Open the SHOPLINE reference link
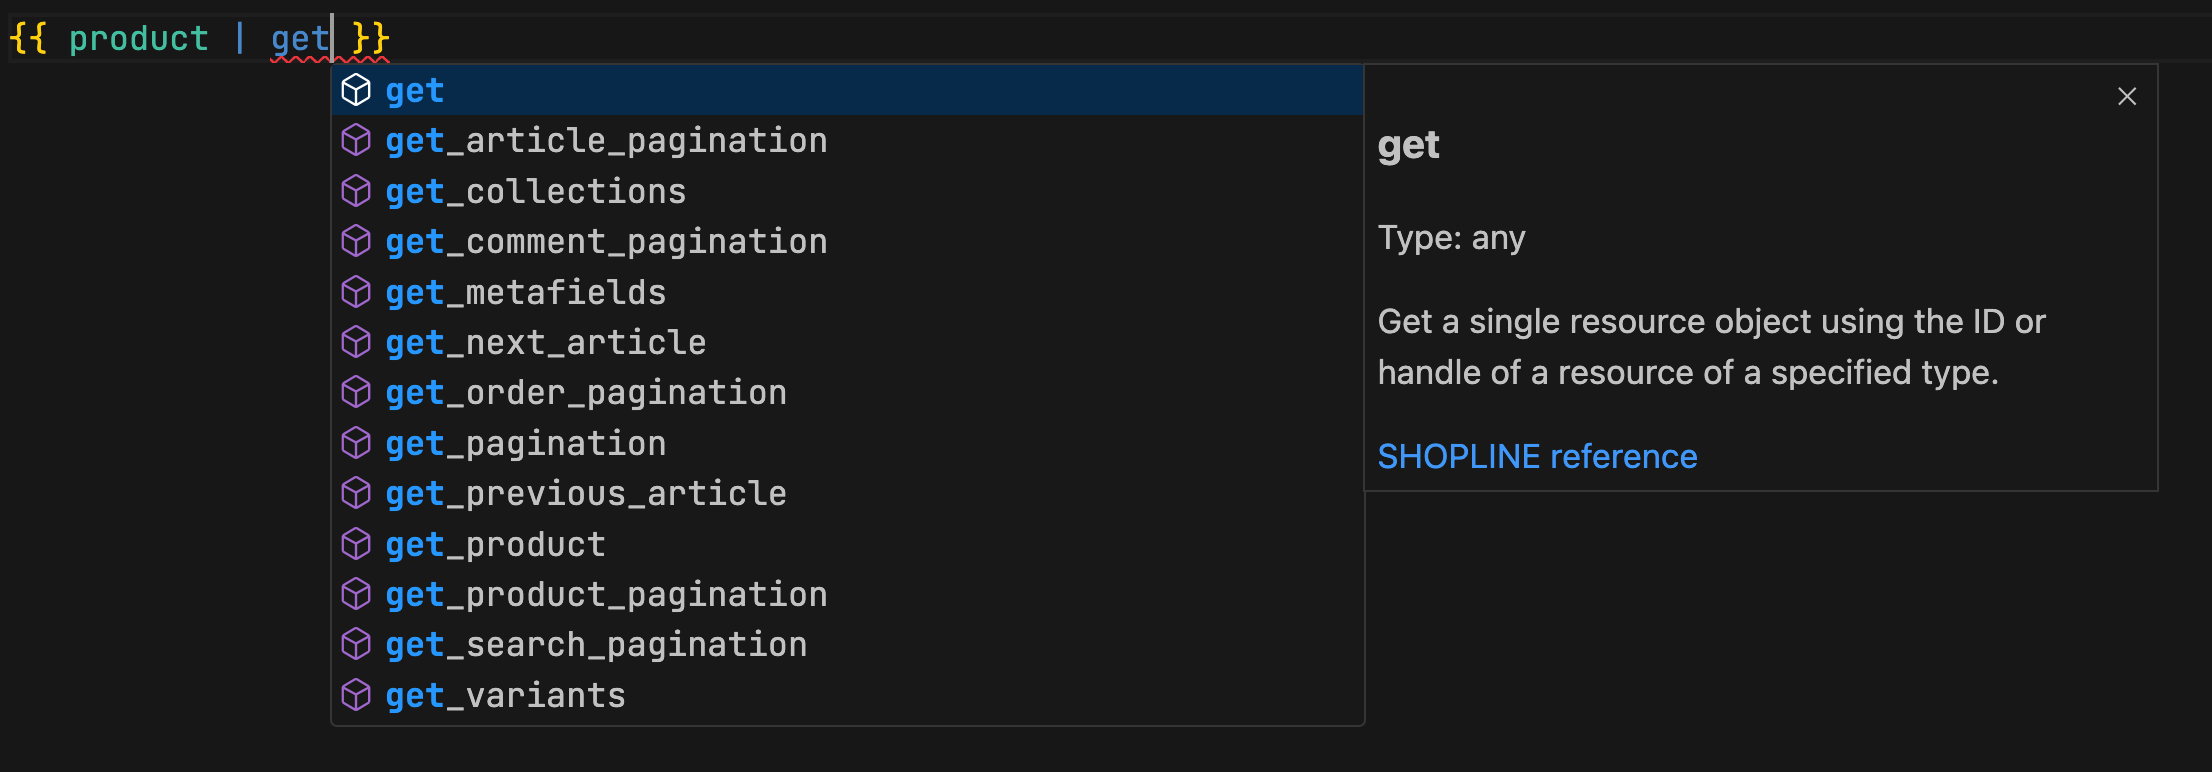The image size is (2212, 772). click(x=1537, y=457)
